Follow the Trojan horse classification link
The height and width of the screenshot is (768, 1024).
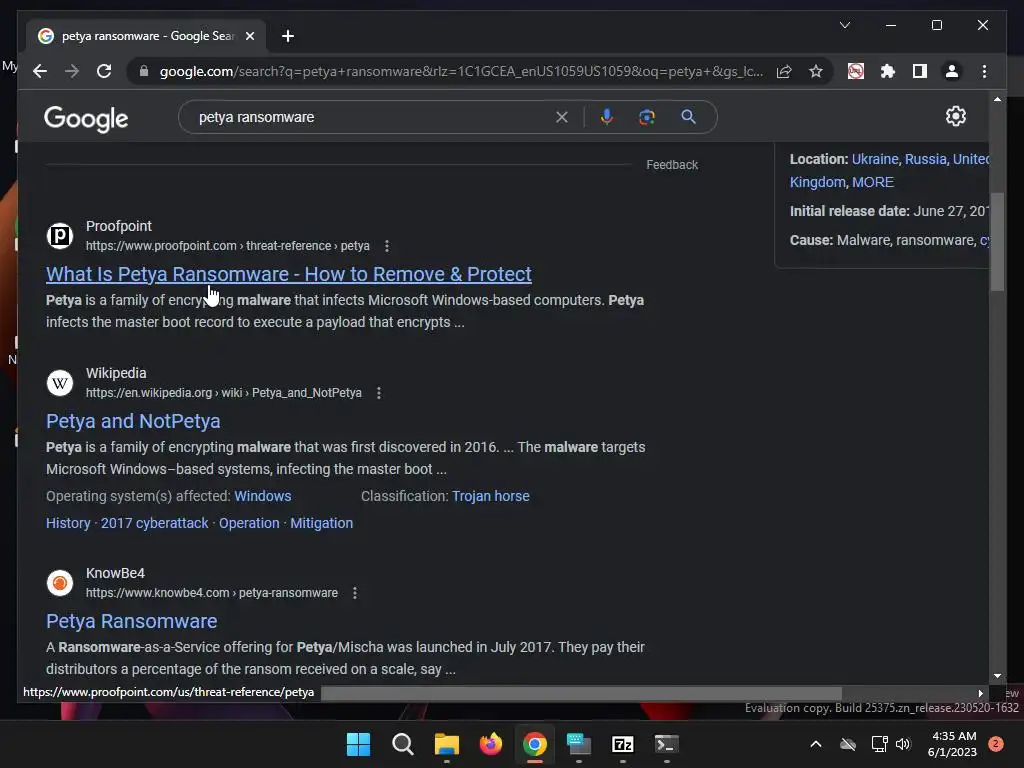(x=490, y=496)
